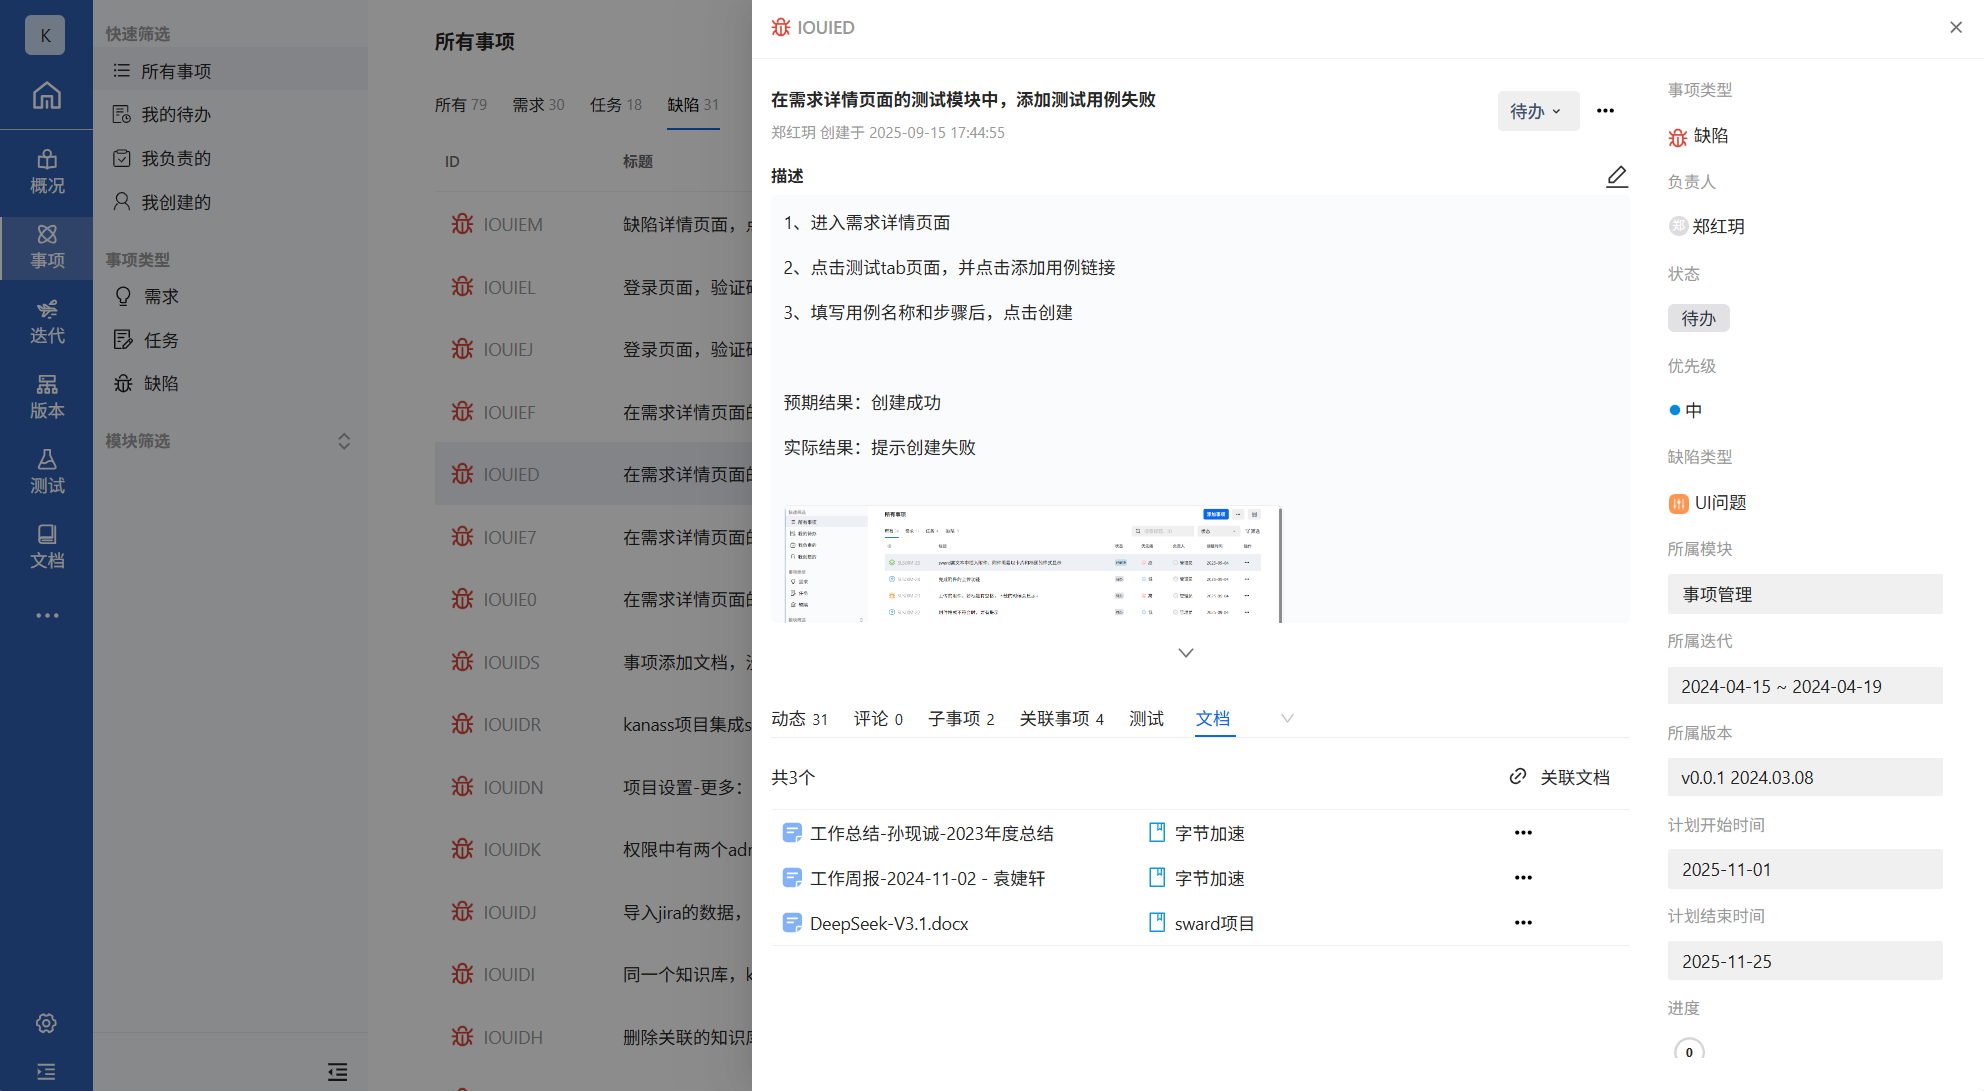Expand the description with down chevron
1984x1091 pixels.
point(1185,653)
